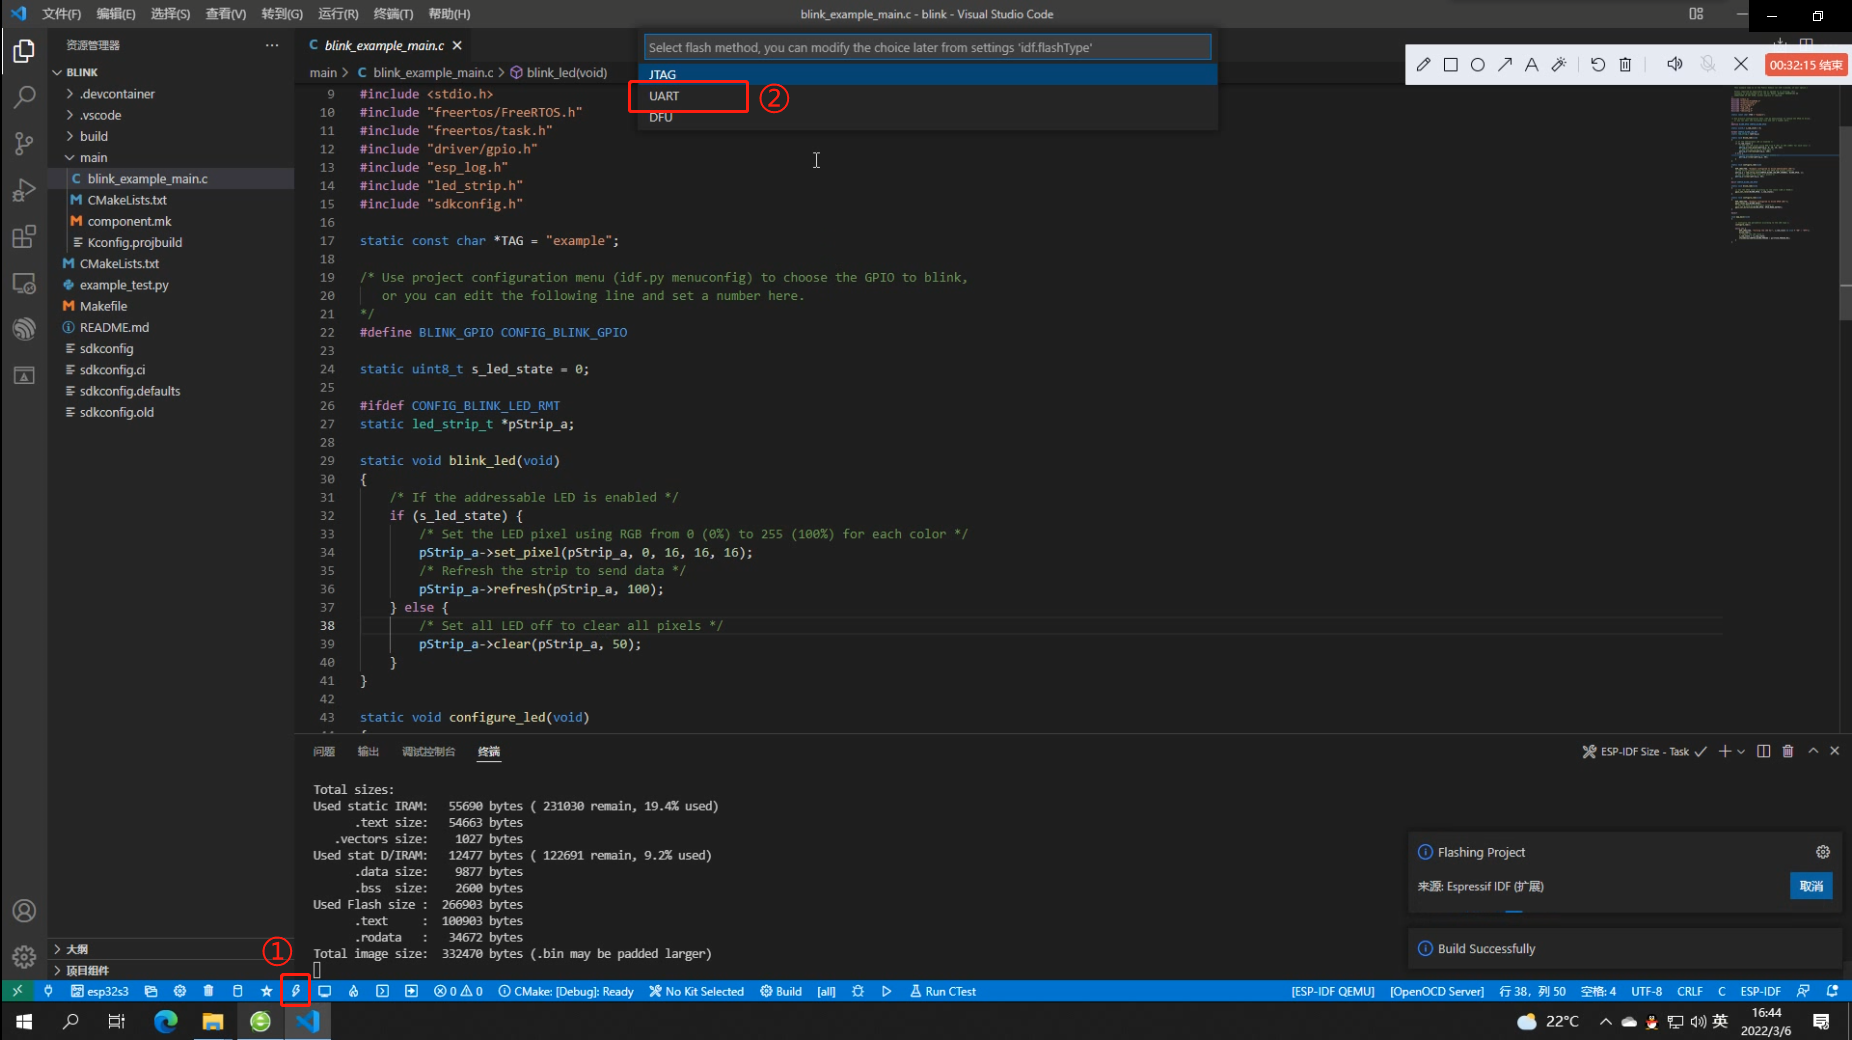This screenshot has width=1852, height=1040.
Task: Select DFU flash method
Action: click(x=928, y=117)
